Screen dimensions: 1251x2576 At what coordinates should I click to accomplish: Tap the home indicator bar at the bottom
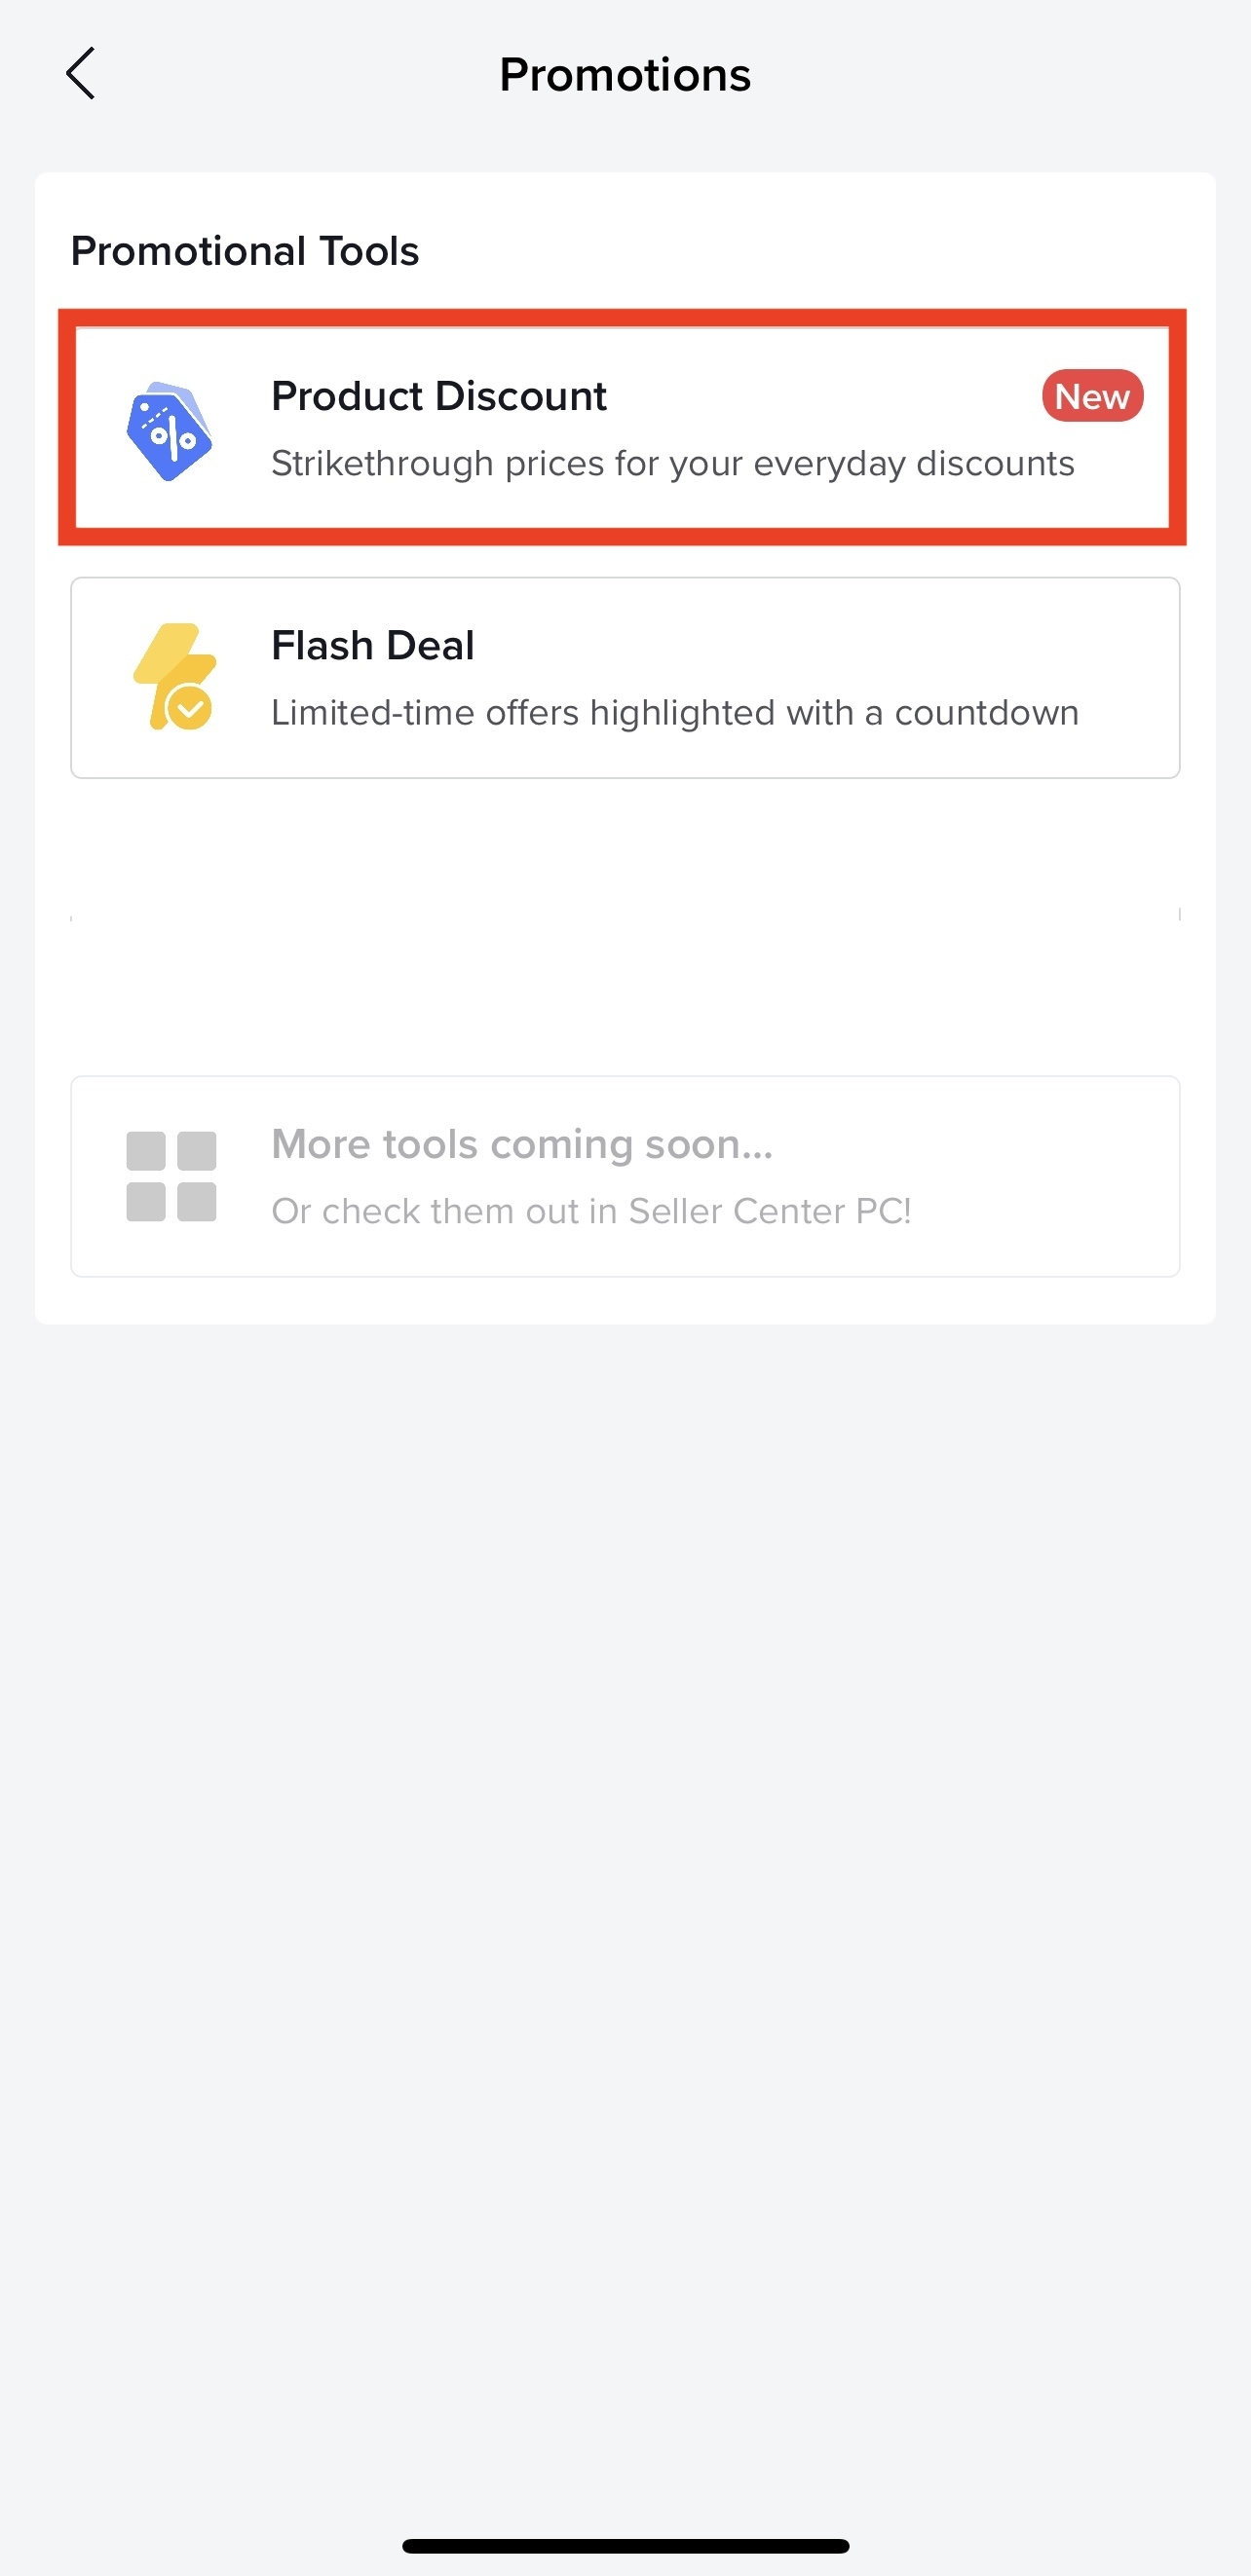click(625, 2545)
